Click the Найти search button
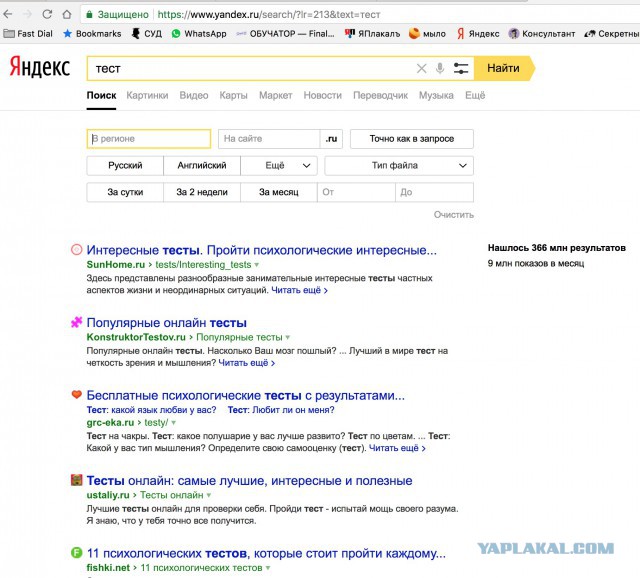 [504, 68]
